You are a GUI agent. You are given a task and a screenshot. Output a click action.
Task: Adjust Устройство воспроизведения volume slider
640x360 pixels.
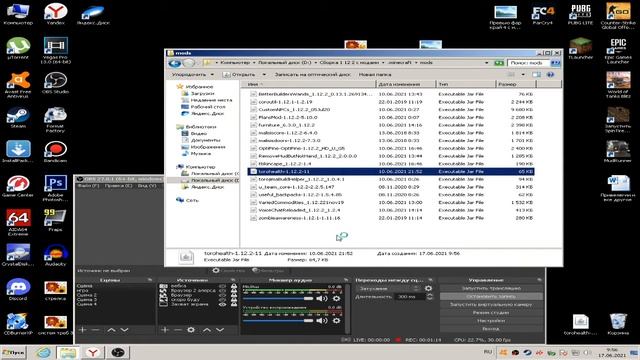click(x=278, y=321)
